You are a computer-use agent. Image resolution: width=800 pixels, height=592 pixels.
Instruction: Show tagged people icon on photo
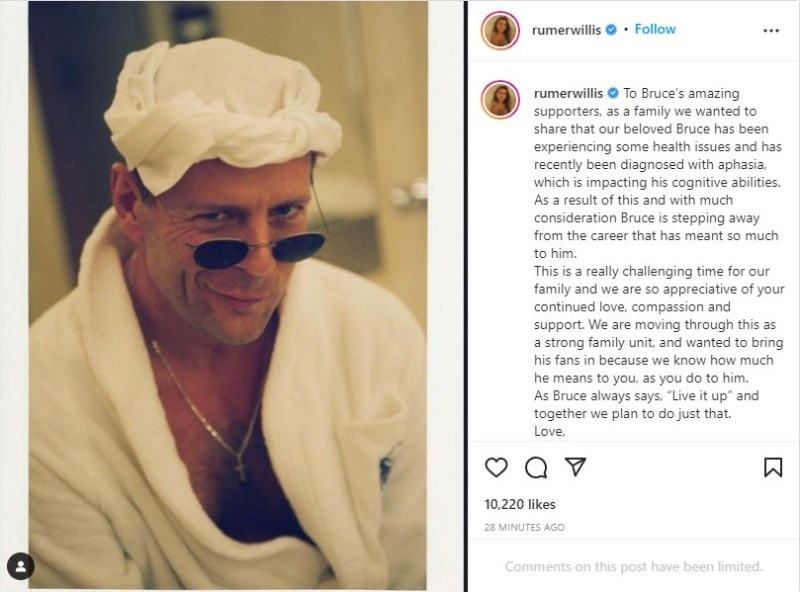pyautogui.click(x=21, y=566)
